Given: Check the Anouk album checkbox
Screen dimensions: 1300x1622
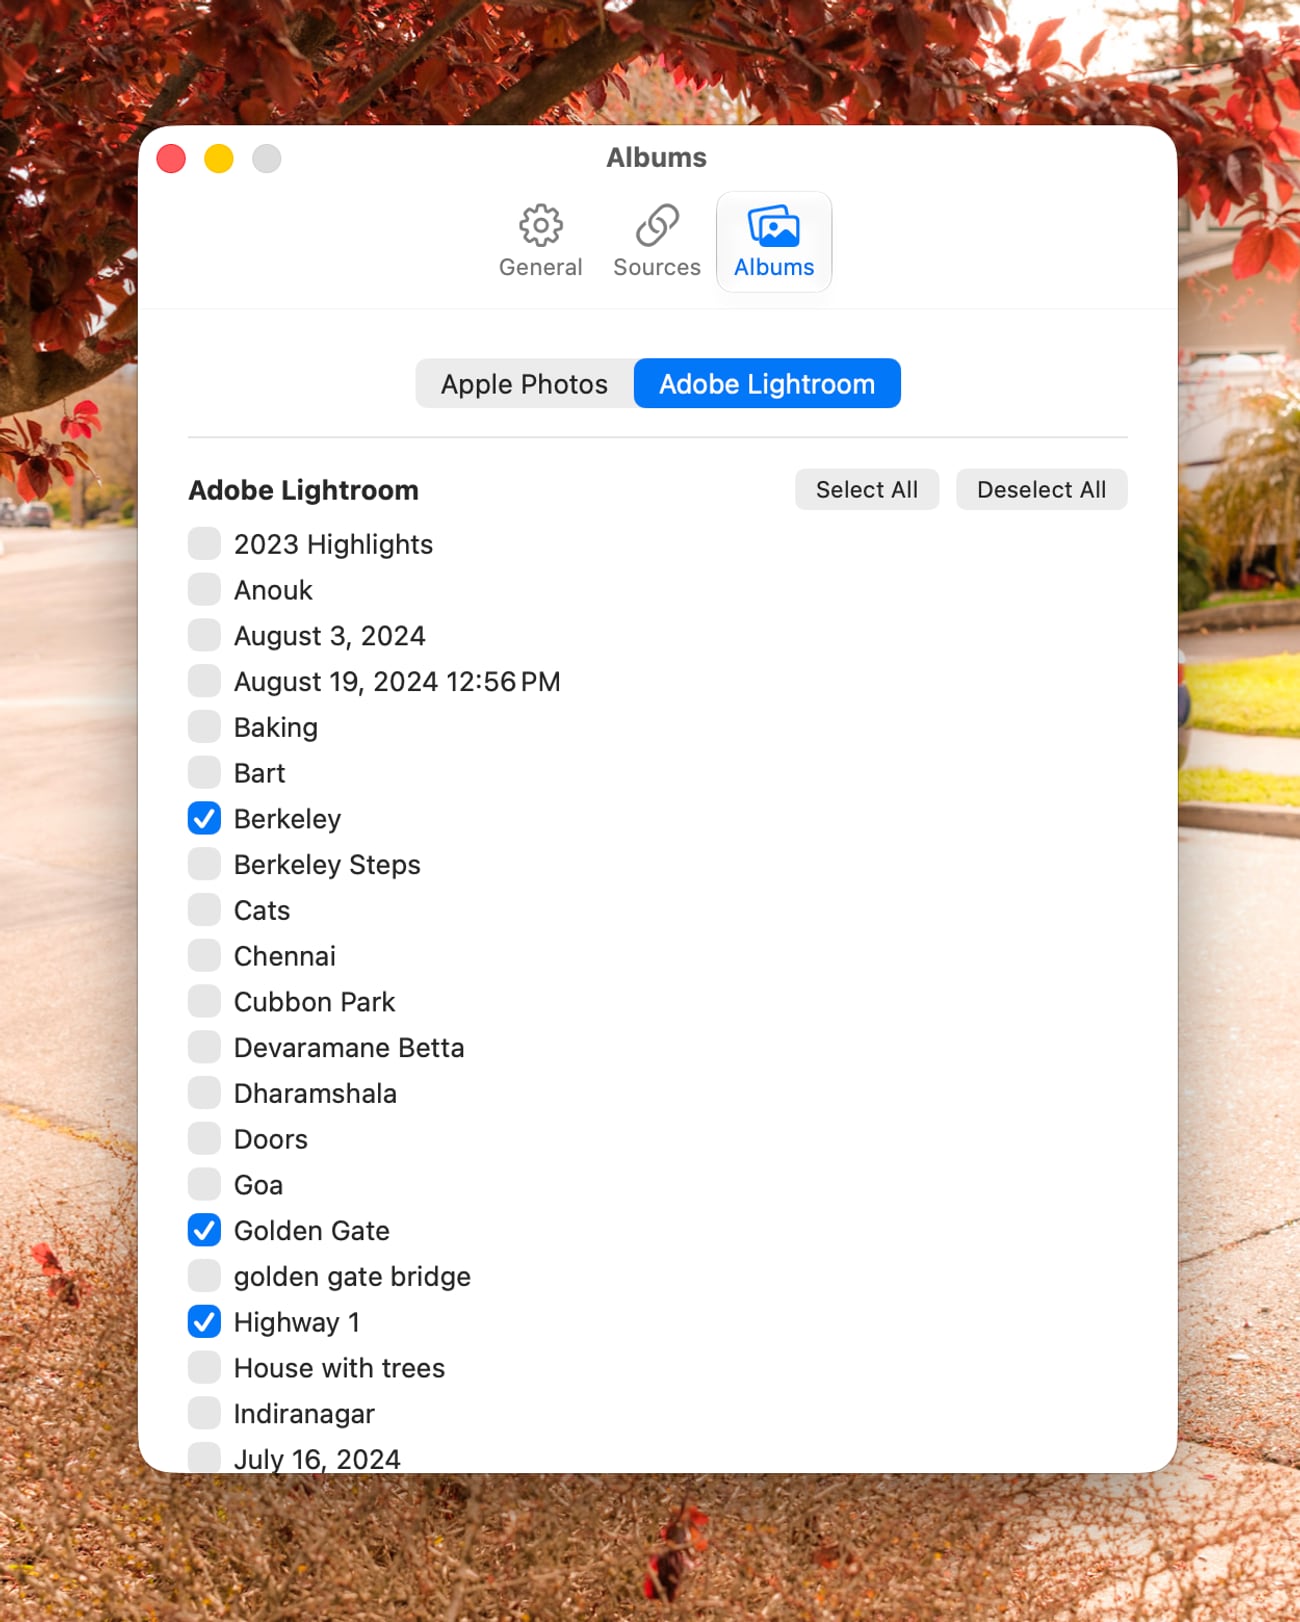Looking at the screenshot, I should (x=205, y=590).
